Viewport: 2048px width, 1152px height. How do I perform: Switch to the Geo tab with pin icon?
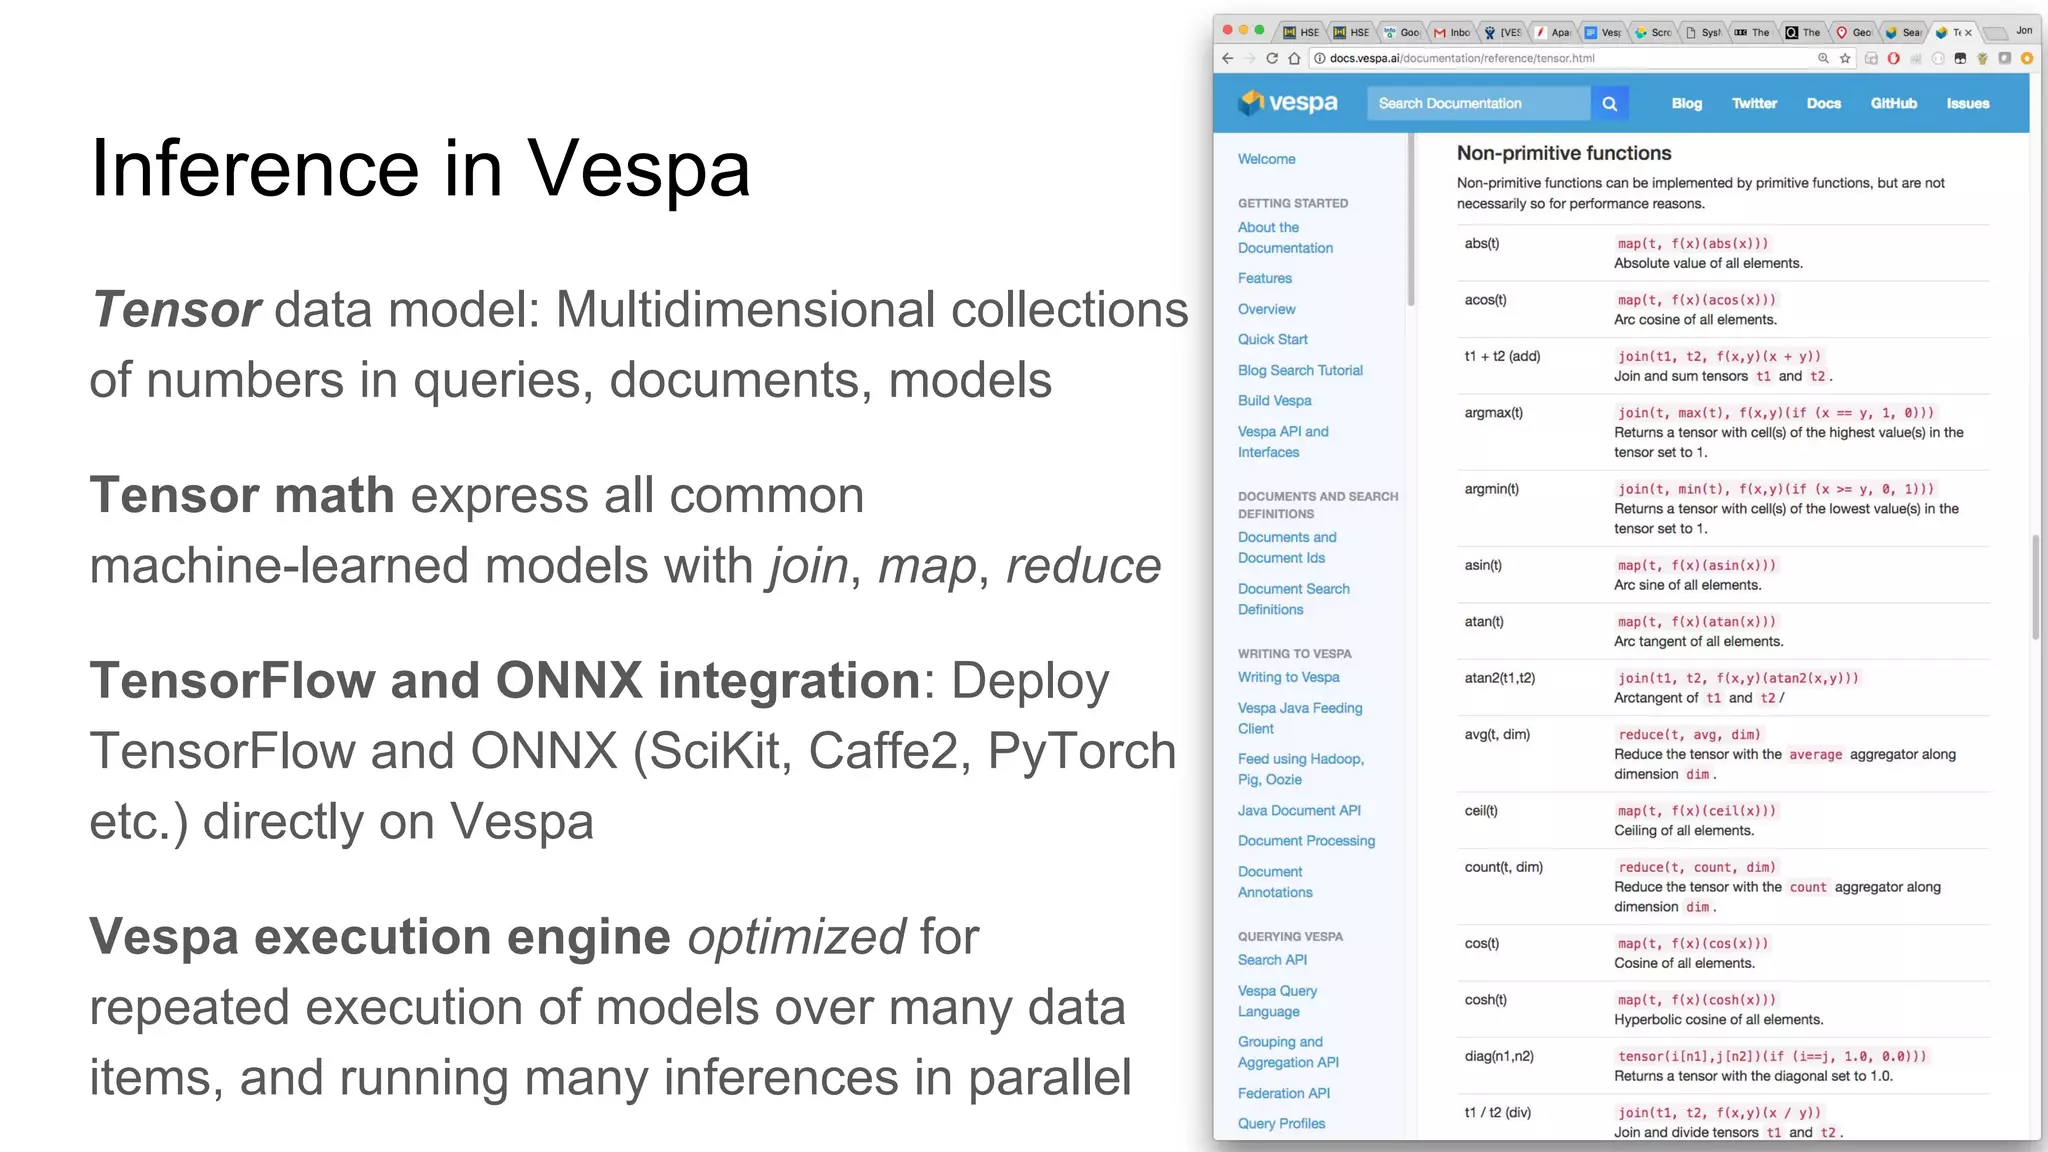pyautogui.click(x=1854, y=32)
